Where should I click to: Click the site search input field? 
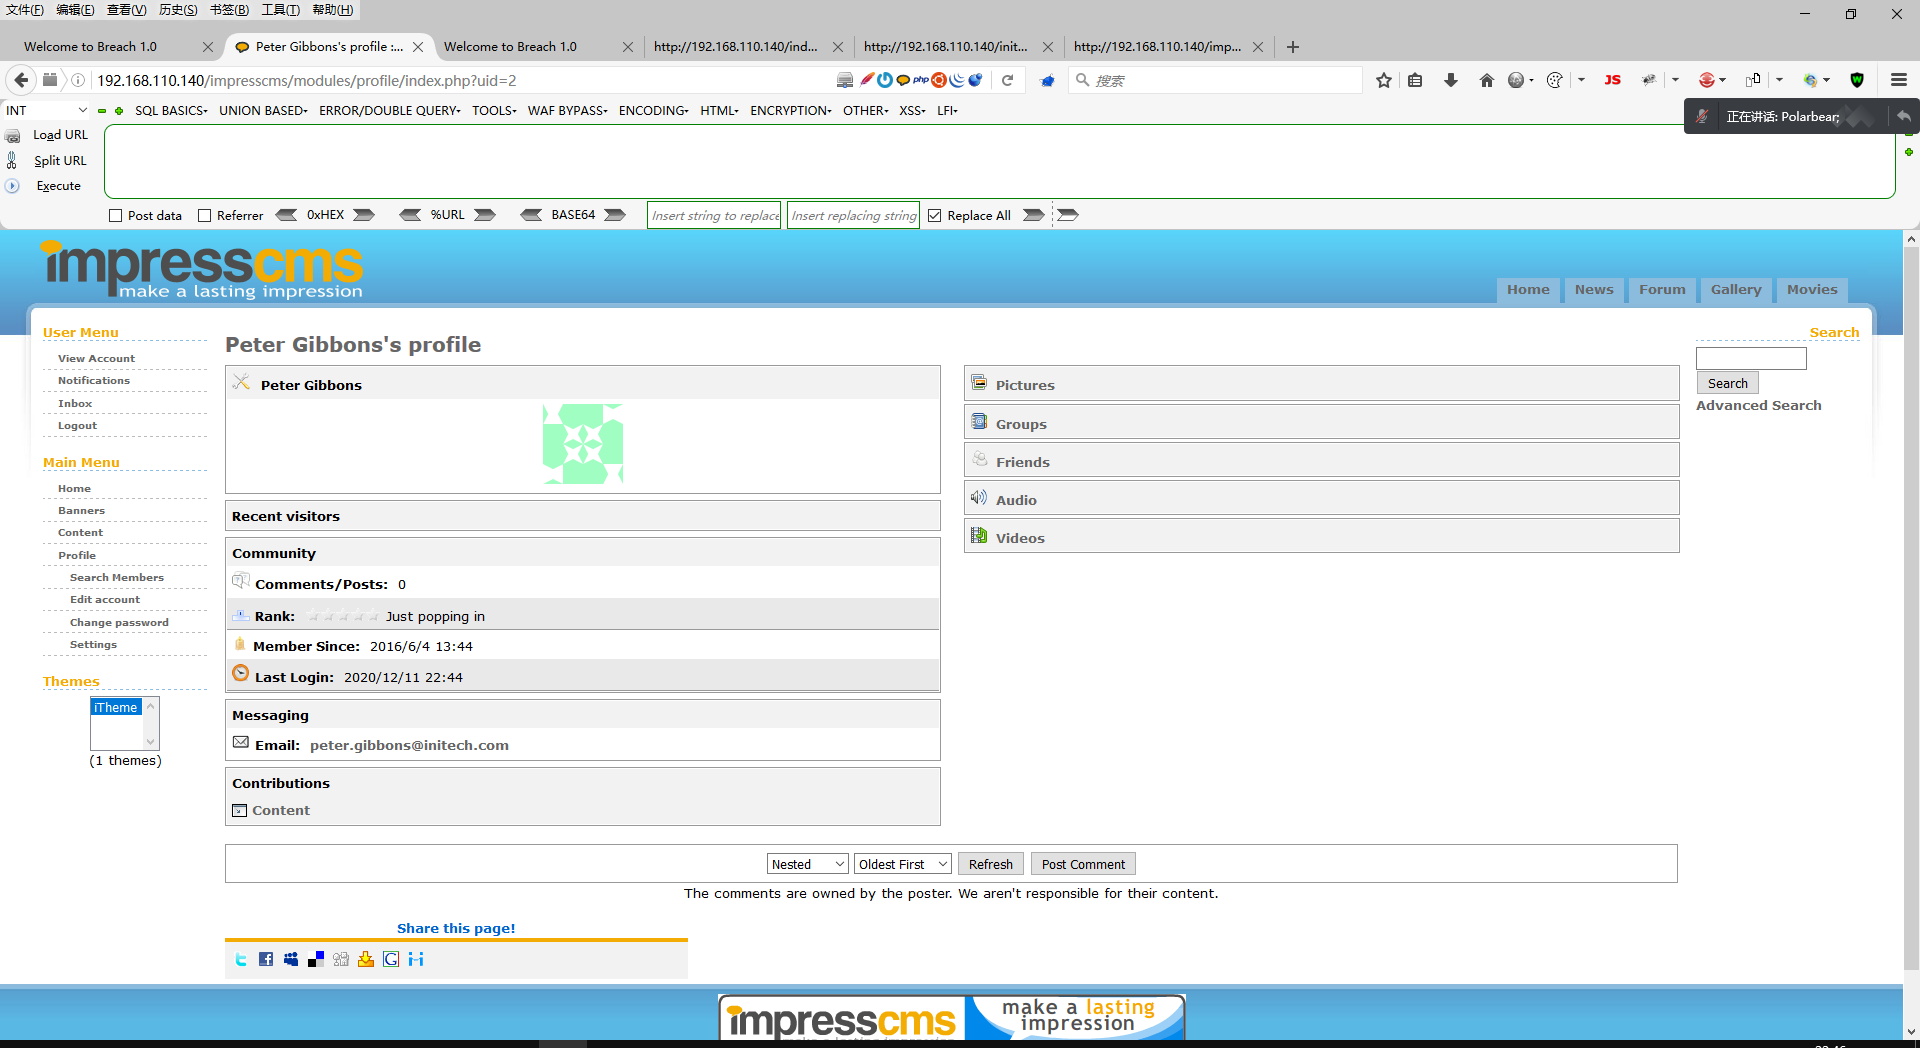click(x=1751, y=358)
